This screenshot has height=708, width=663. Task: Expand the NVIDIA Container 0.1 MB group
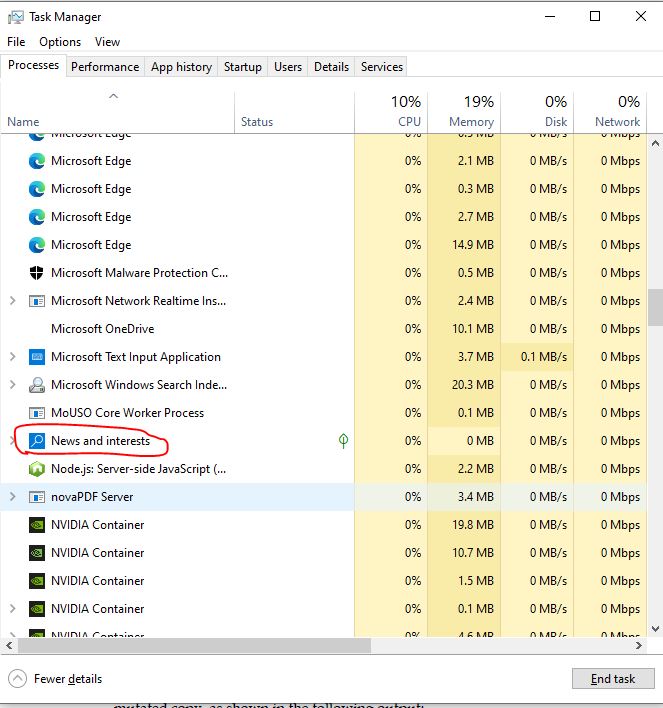[x=13, y=609]
